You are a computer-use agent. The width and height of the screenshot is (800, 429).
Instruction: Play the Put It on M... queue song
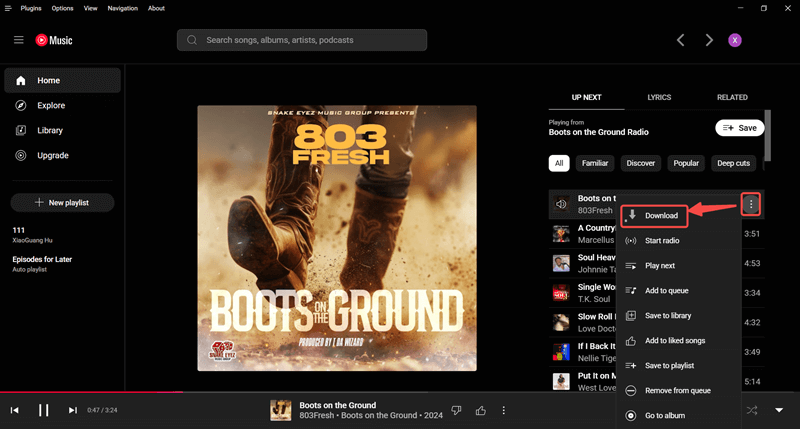pos(584,382)
